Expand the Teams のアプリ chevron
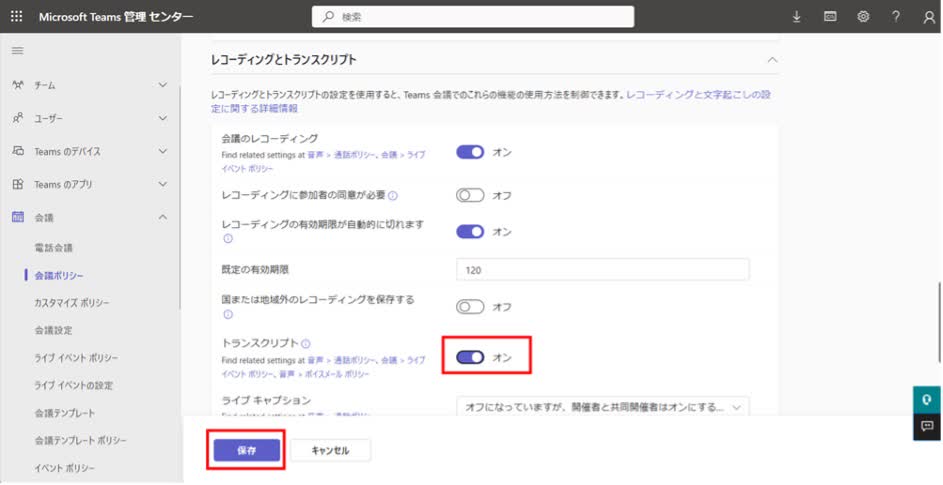 coord(162,184)
